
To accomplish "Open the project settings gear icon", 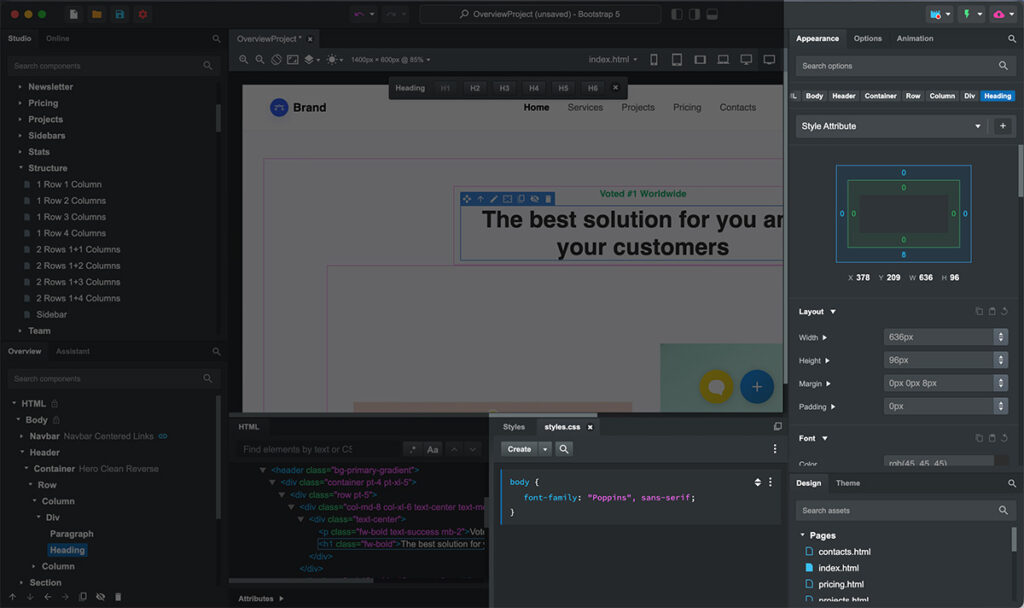I will pyautogui.click(x=143, y=15).
